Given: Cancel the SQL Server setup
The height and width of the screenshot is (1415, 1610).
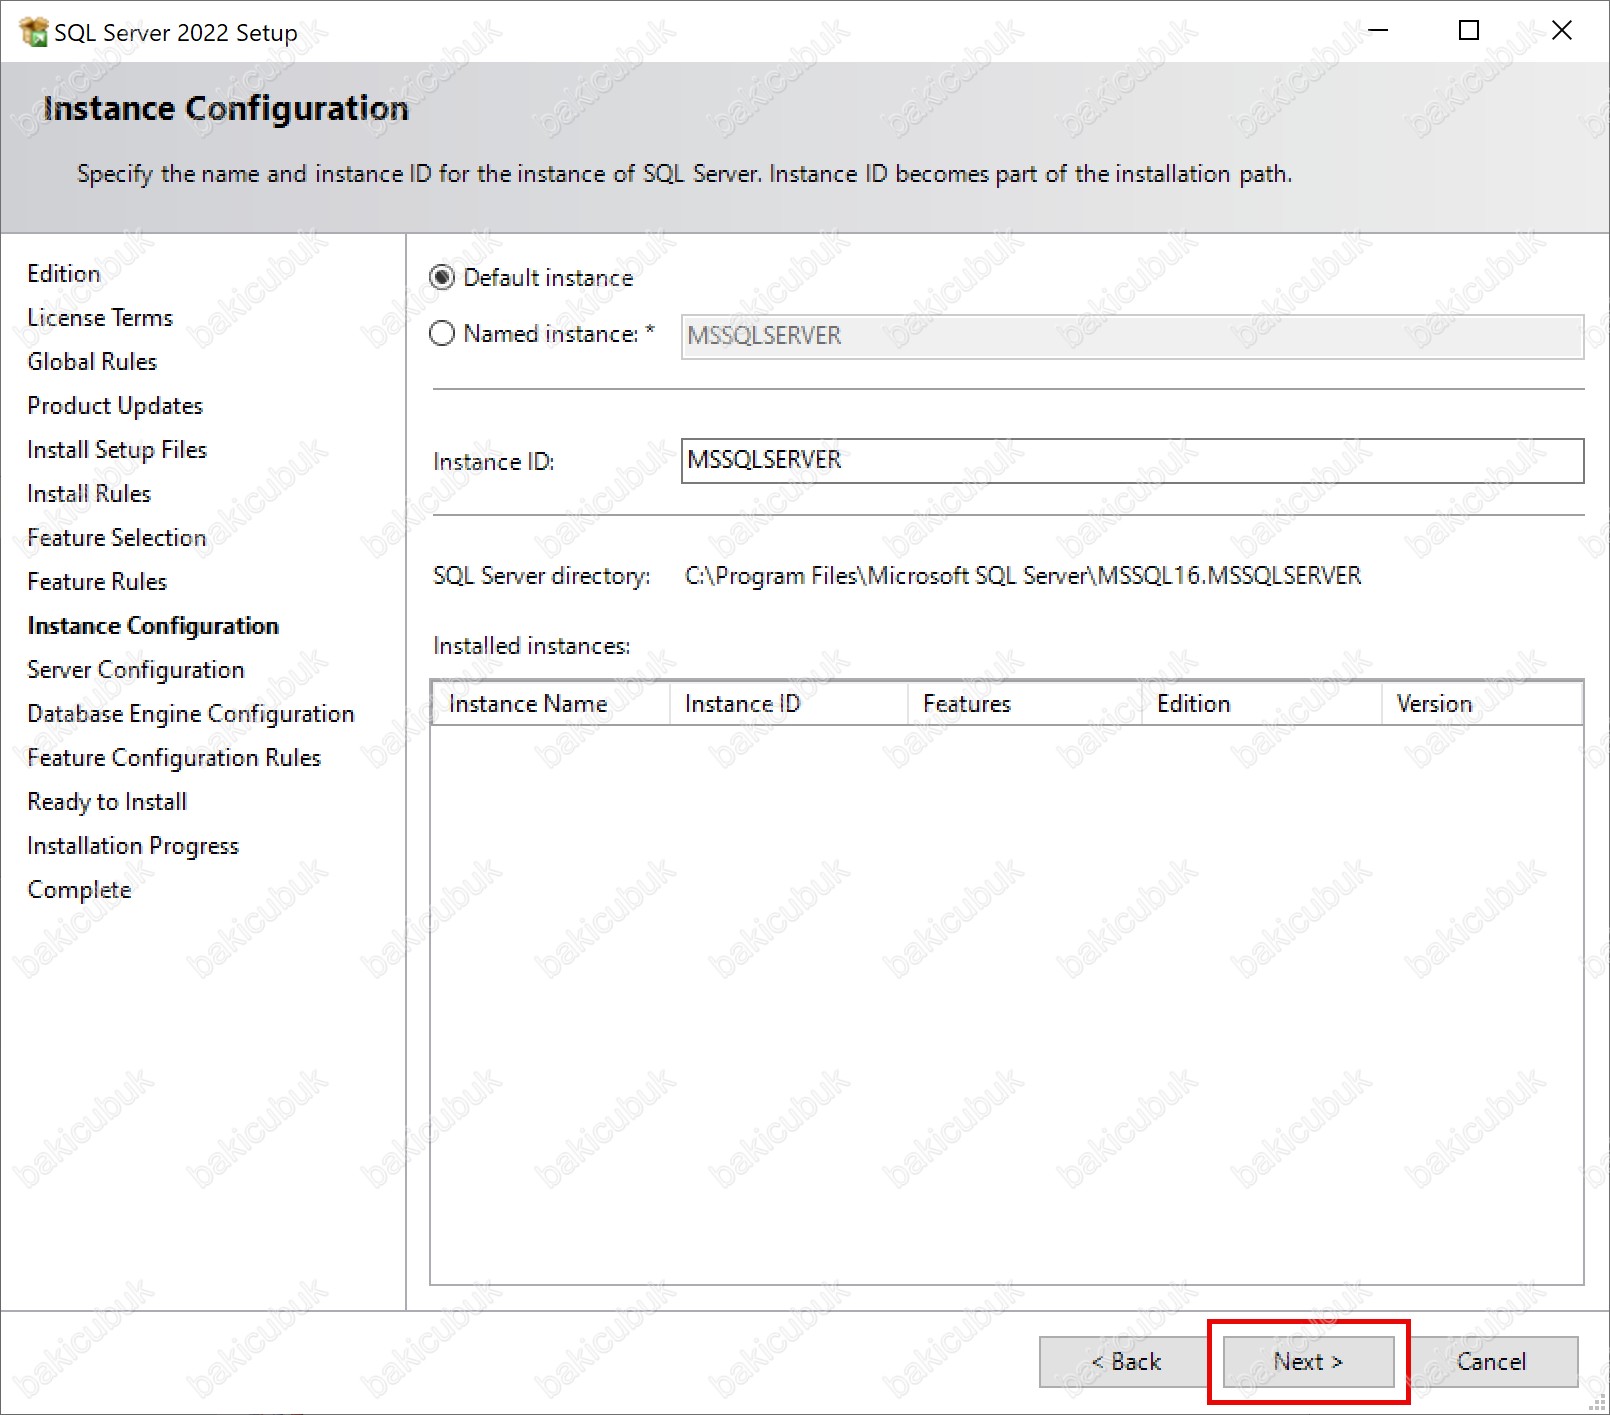Looking at the screenshot, I should [1491, 1361].
